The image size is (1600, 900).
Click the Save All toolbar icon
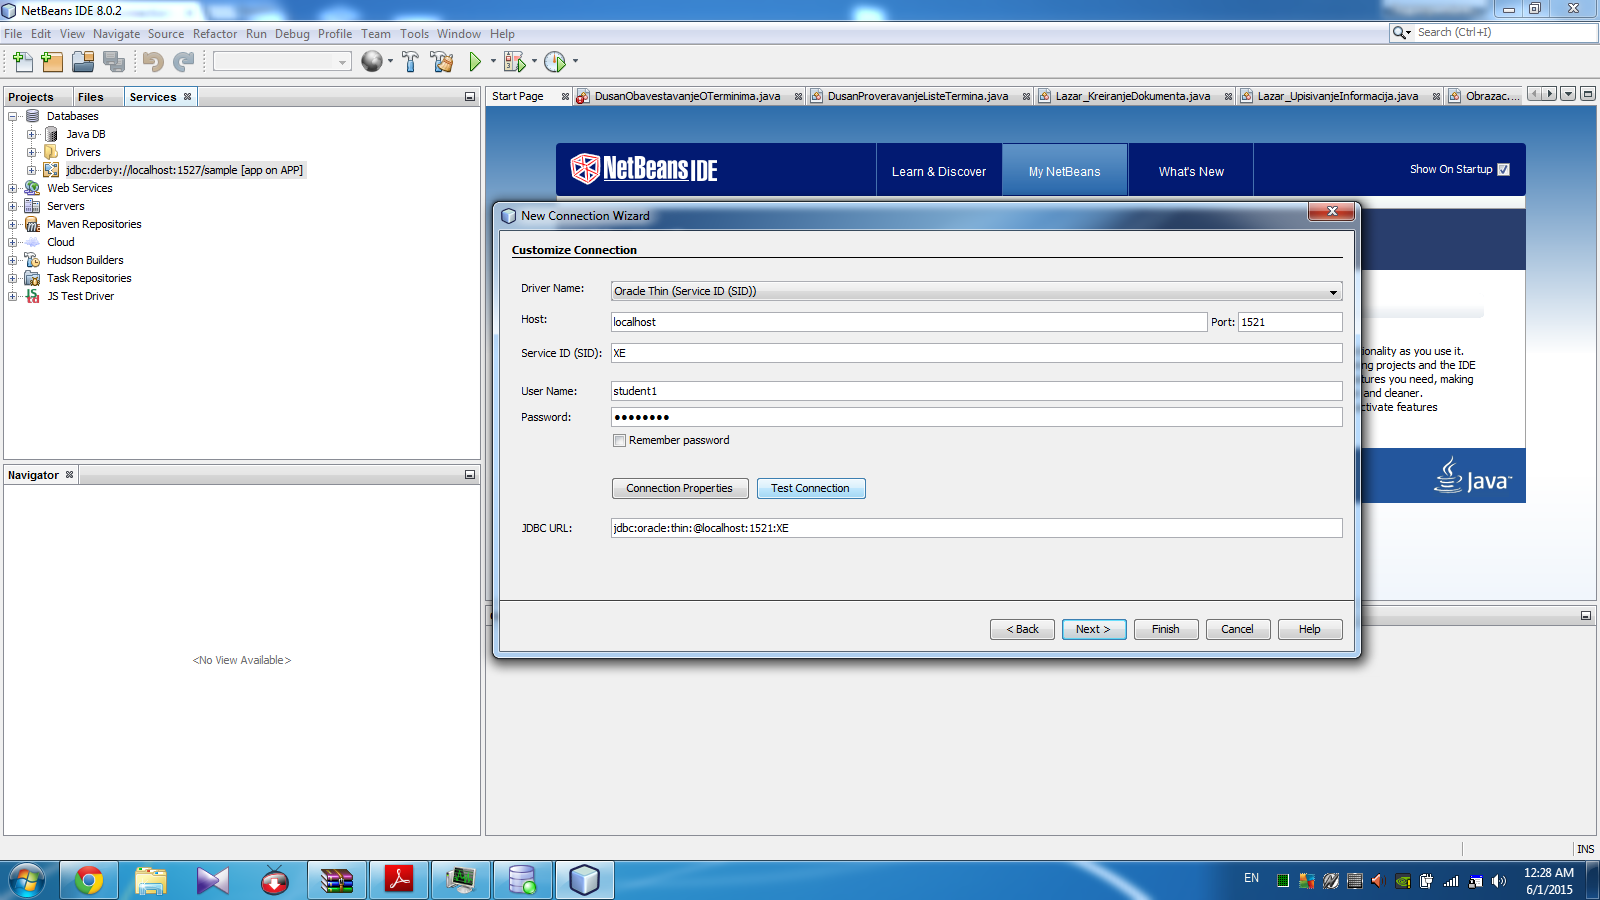coord(114,62)
